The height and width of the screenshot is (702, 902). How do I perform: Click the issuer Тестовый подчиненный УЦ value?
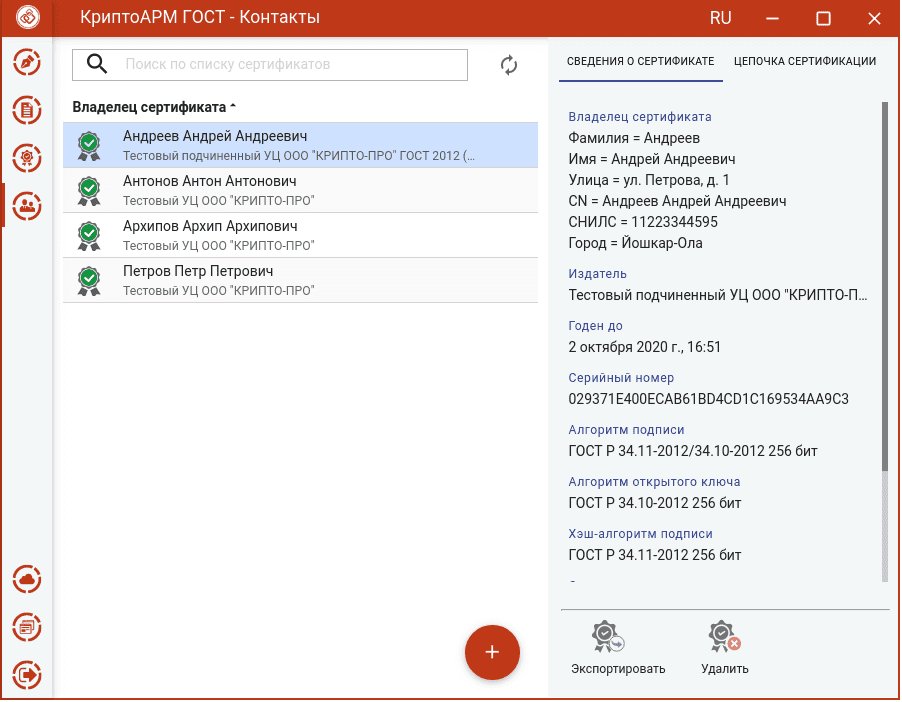[x=717, y=295]
